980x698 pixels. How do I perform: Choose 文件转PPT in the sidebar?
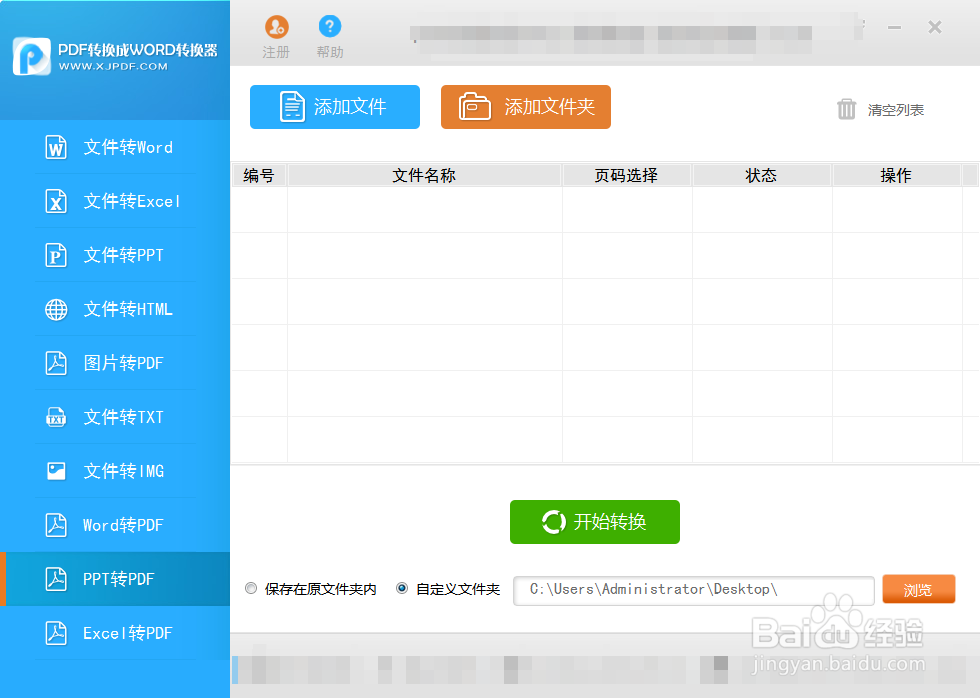point(115,255)
